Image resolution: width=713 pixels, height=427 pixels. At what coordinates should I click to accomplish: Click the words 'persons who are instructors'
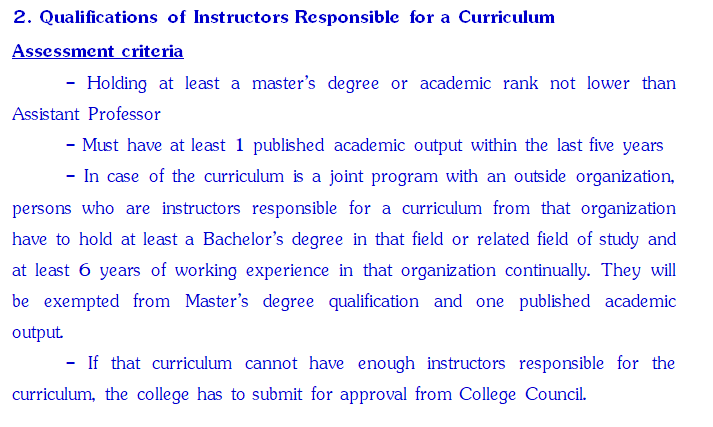coord(126,208)
